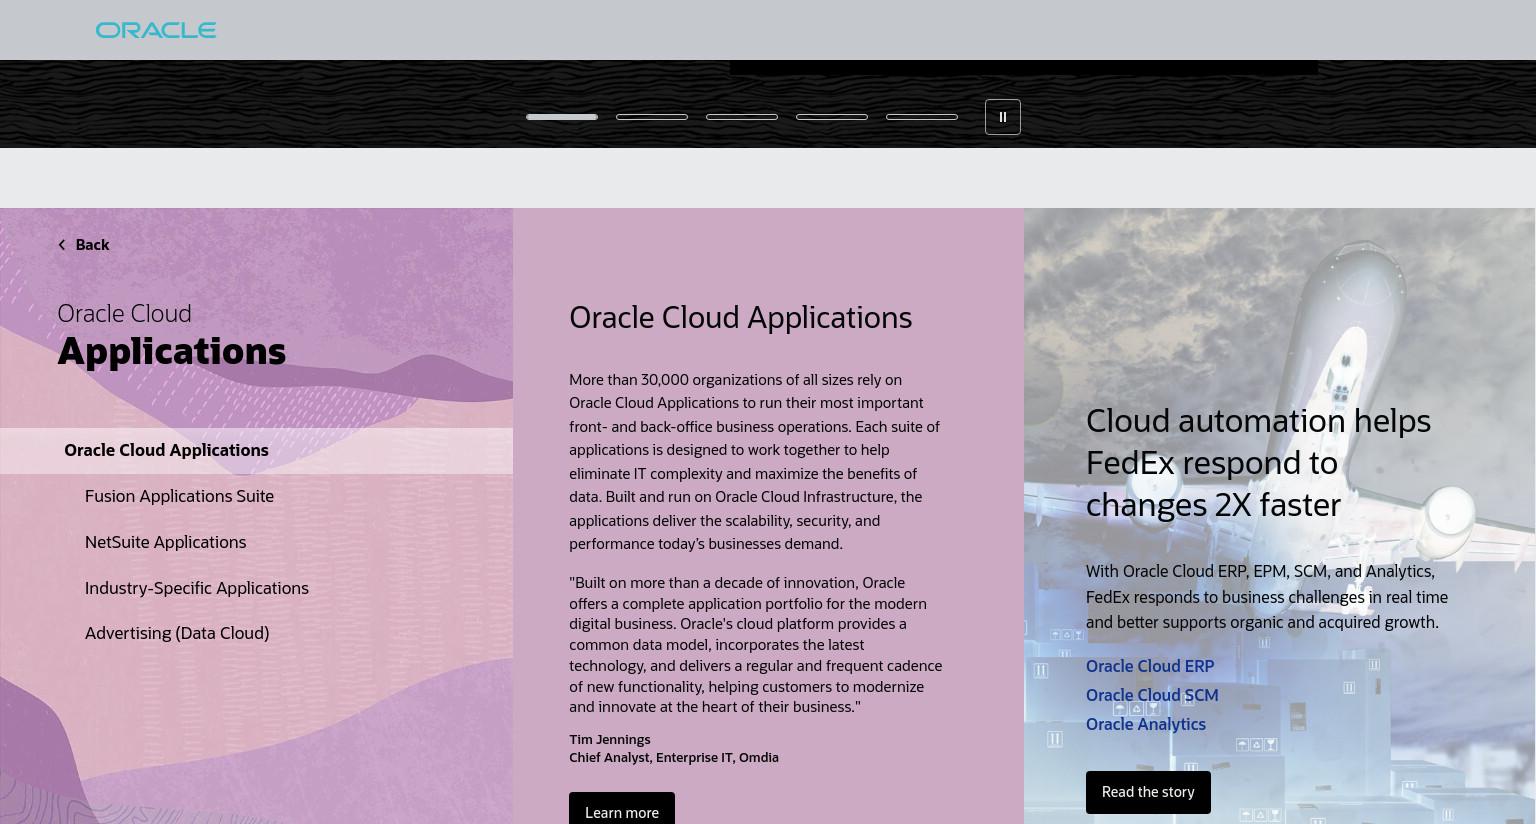Select the third carousel slide indicator

coord(742,117)
